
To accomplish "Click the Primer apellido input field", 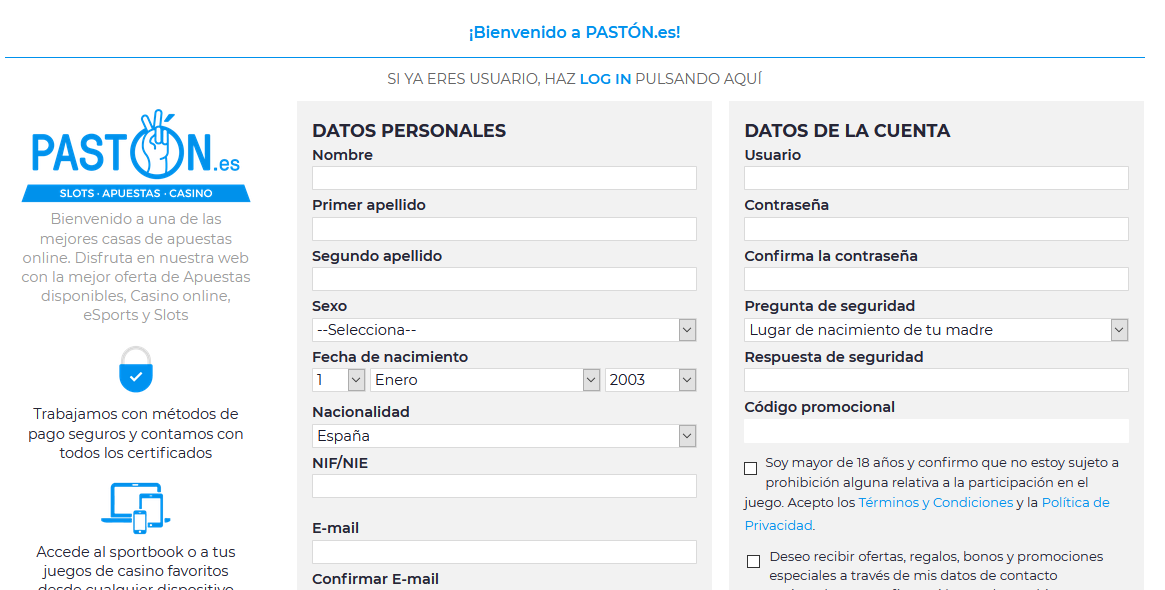I will [504, 229].
